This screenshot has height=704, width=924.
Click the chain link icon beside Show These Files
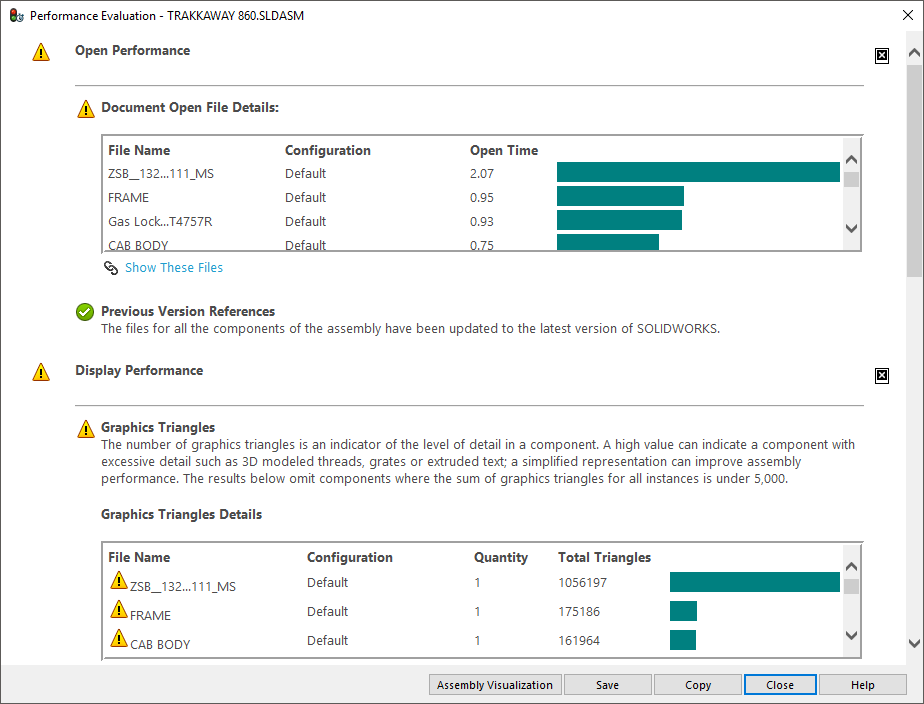111,268
